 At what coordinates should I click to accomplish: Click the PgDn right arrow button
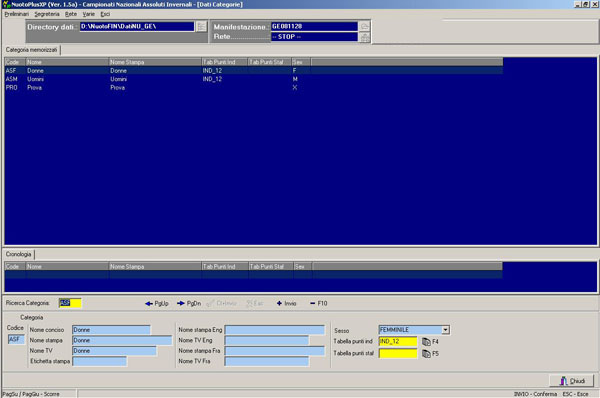pyautogui.click(x=189, y=303)
